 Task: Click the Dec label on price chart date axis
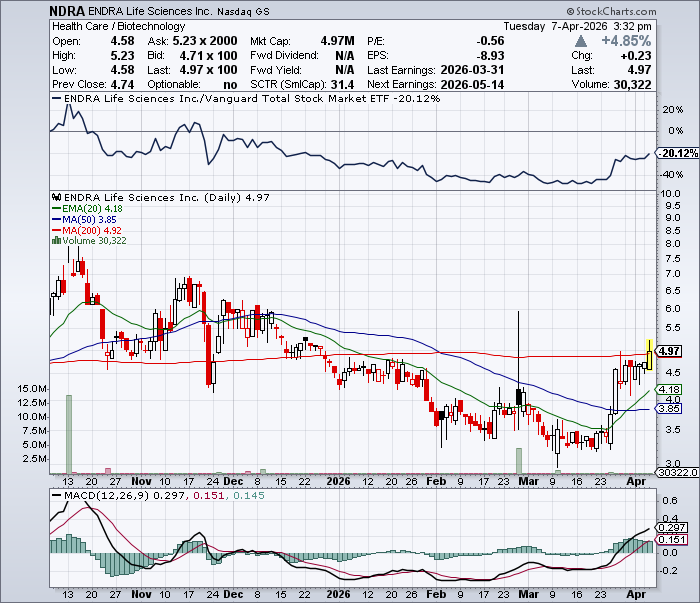pos(233,482)
